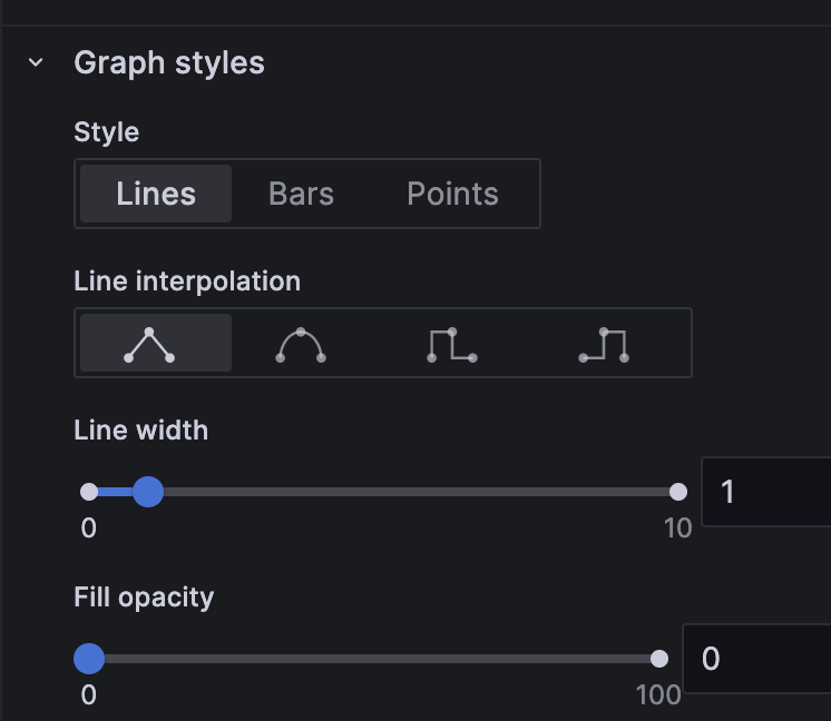The width and height of the screenshot is (832, 722).
Task: Collapse the Graph styles section chevron
Action: (x=36, y=63)
